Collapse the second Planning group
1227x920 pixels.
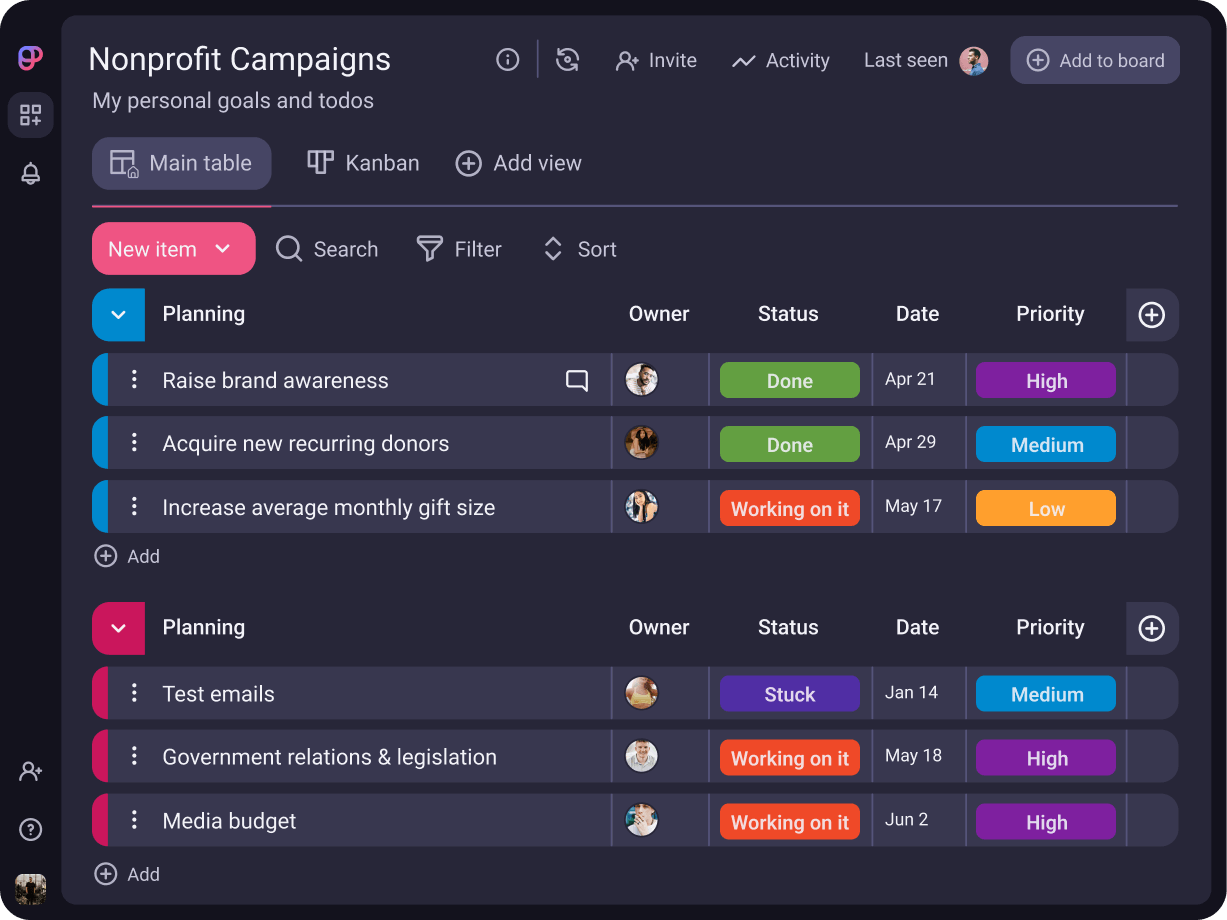coord(118,628)
